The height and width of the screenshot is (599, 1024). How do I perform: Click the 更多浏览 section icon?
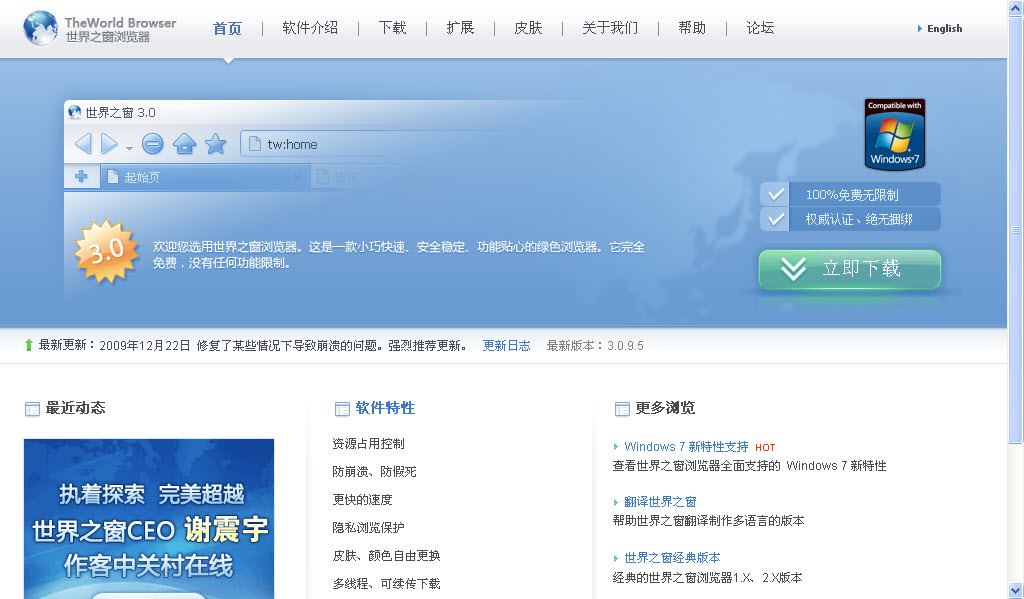click(622, 409)
